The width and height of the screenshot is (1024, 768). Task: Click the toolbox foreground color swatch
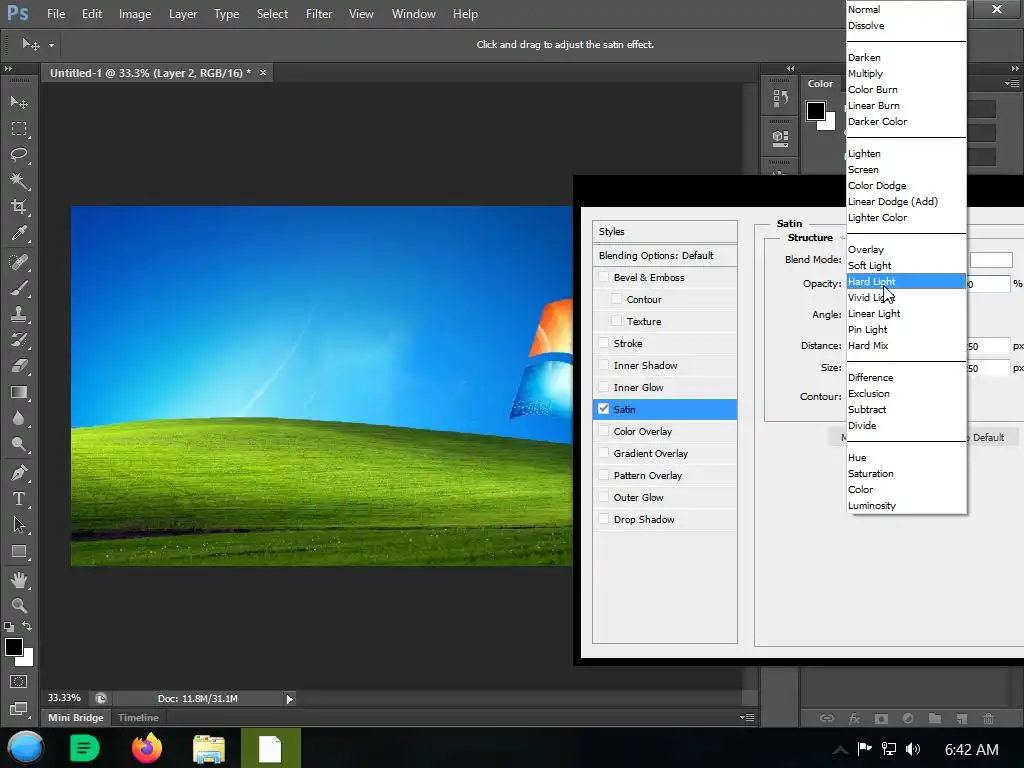tap(13, 647)
